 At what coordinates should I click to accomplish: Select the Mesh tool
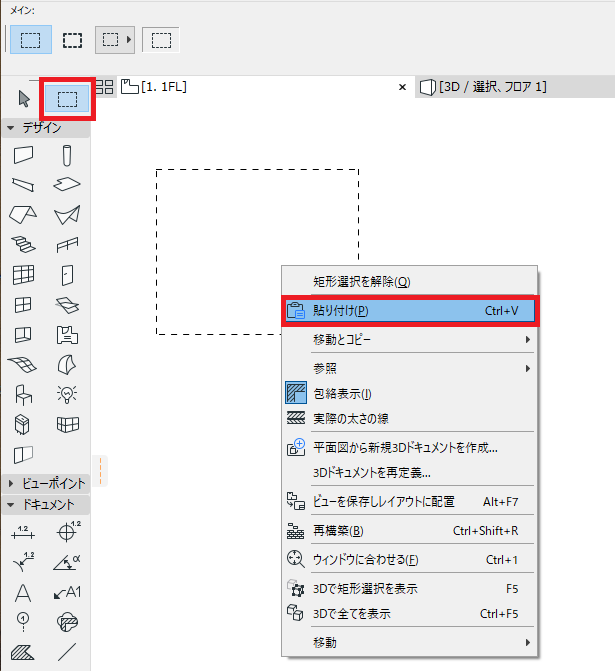[23, 365]
